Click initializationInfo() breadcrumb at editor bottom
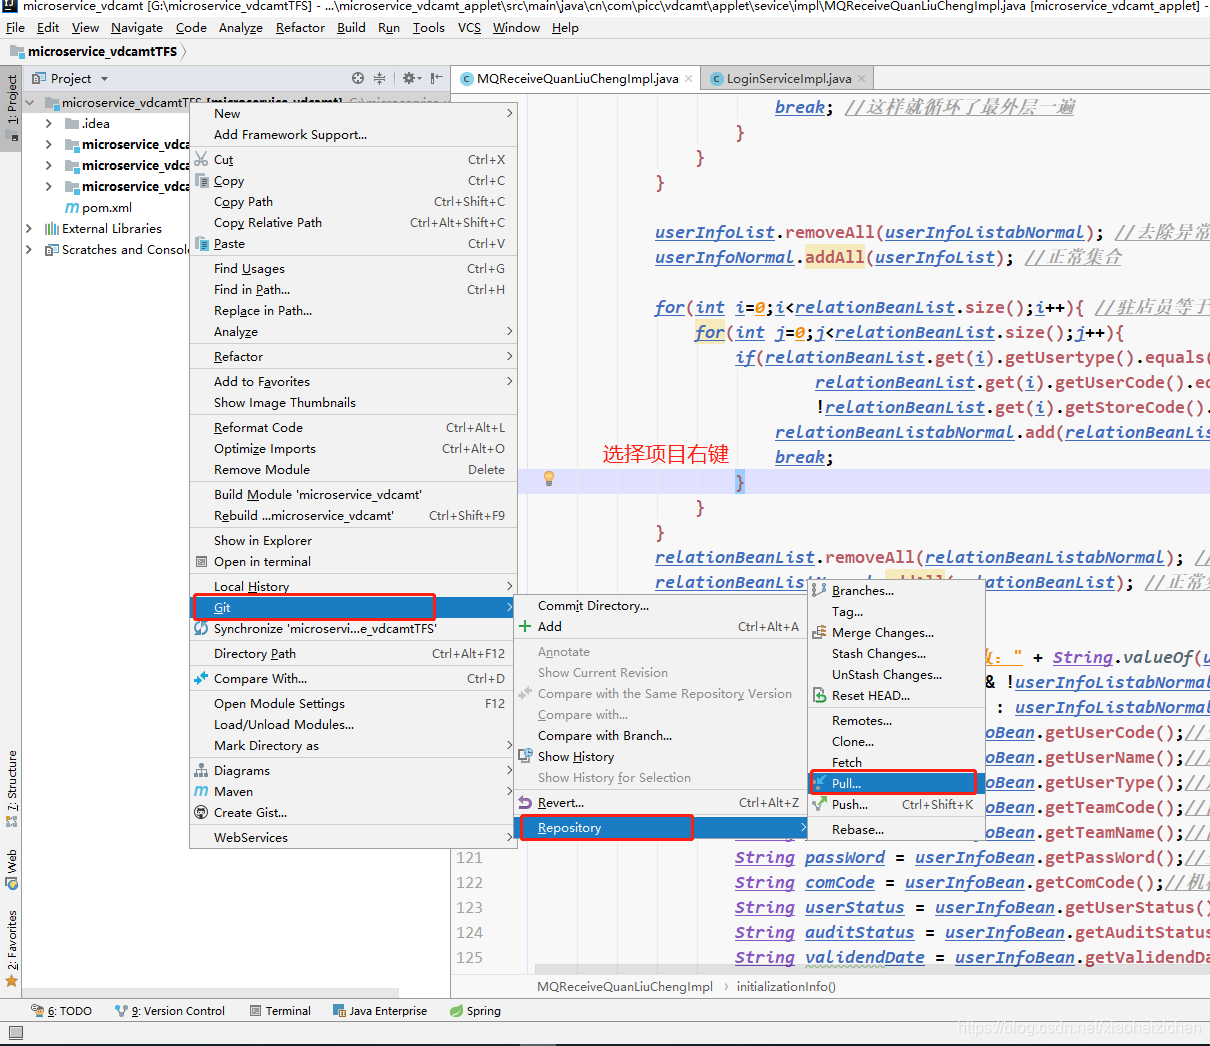The height and width of the screenshot is (1046, 1210). tap(786, 987)
